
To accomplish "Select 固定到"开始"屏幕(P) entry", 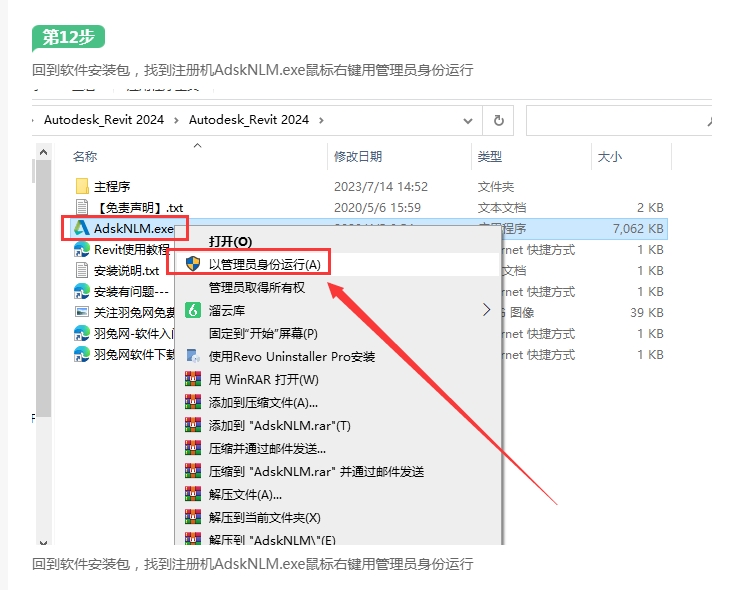I will click(337, 333).
